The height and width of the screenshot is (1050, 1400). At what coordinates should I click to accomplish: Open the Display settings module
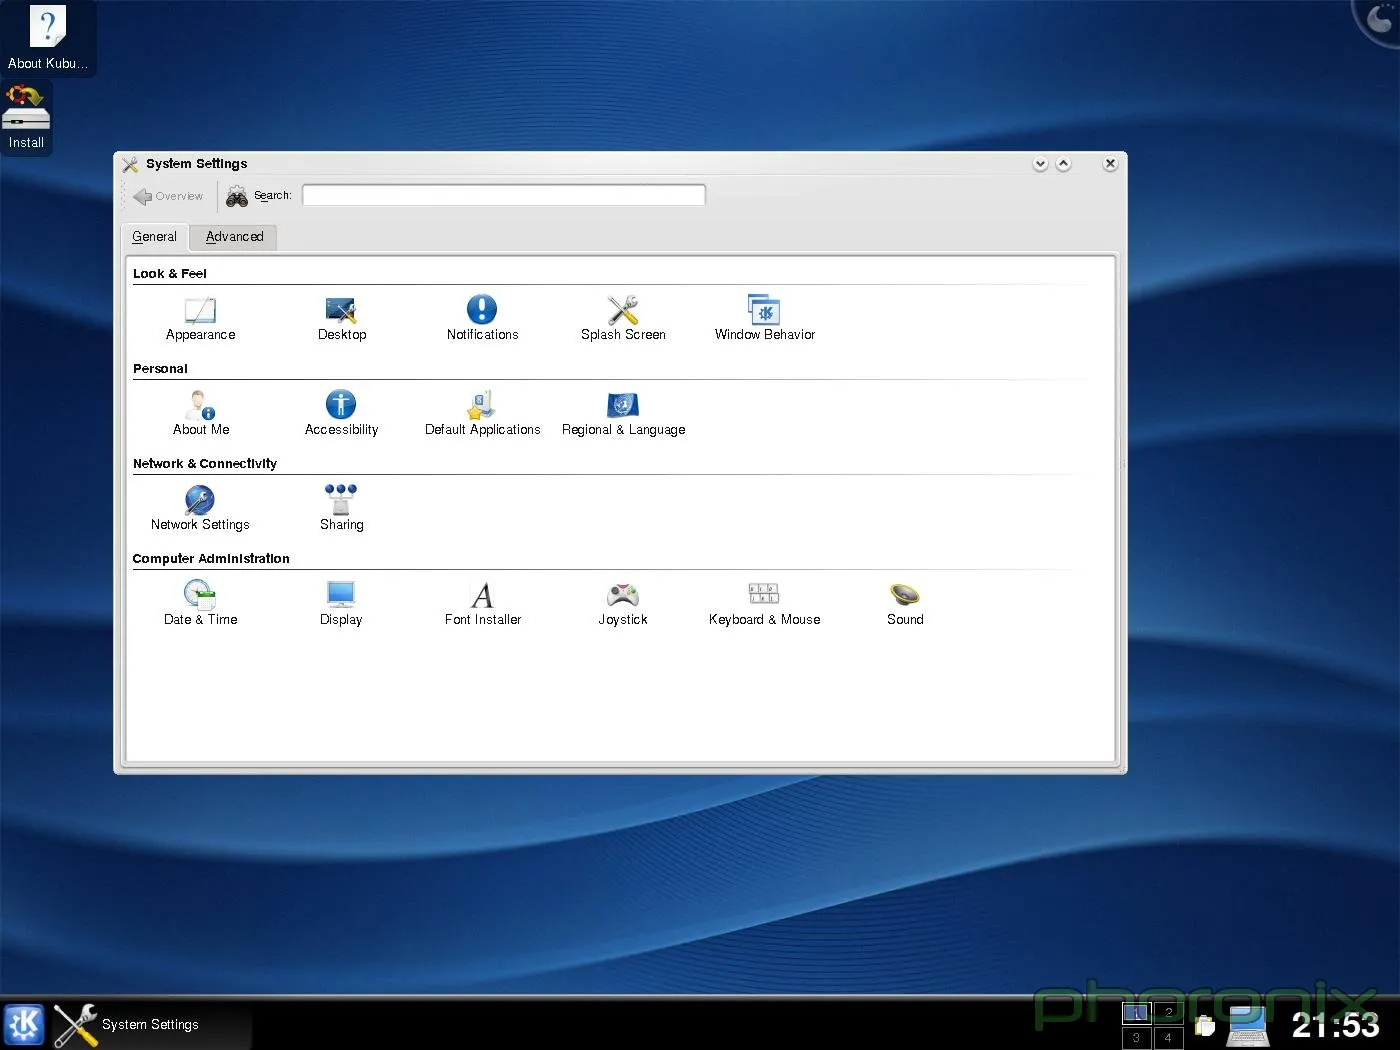pos(341,604)
